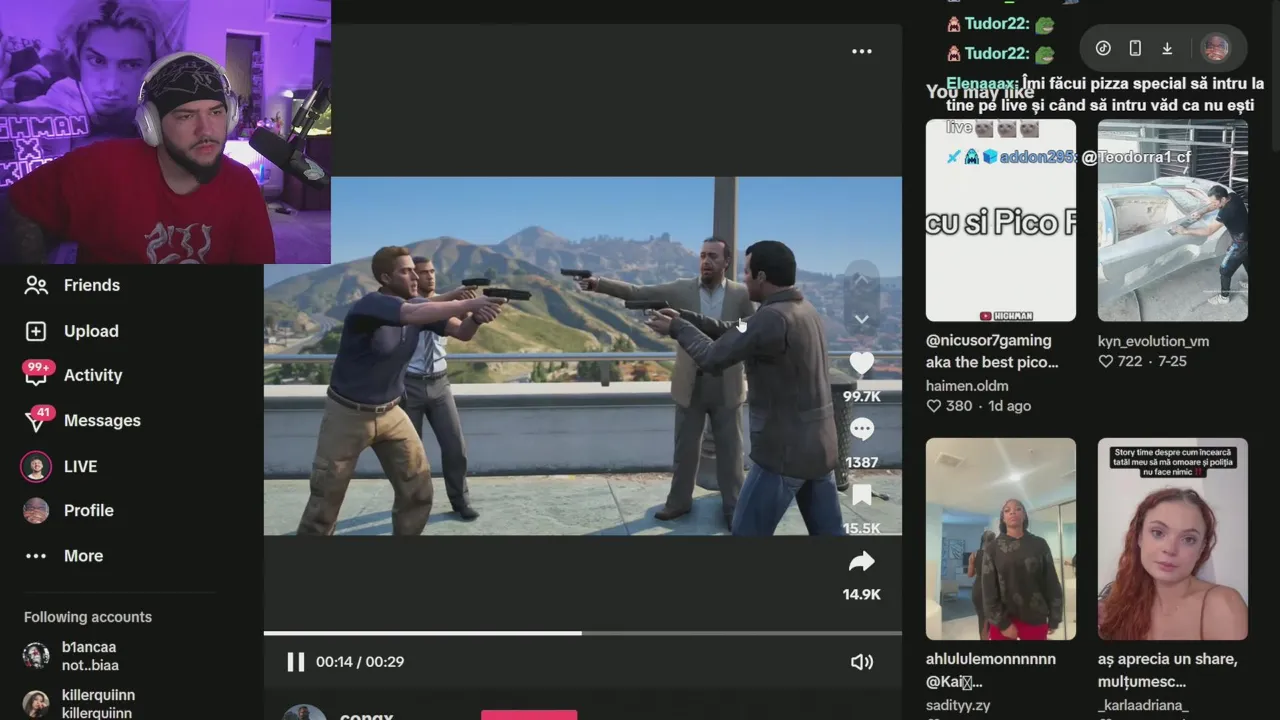The width and height of the screenshot is (1280, 720).
Task: Open b1ancaa following account
Action: [x=90, y=656]
